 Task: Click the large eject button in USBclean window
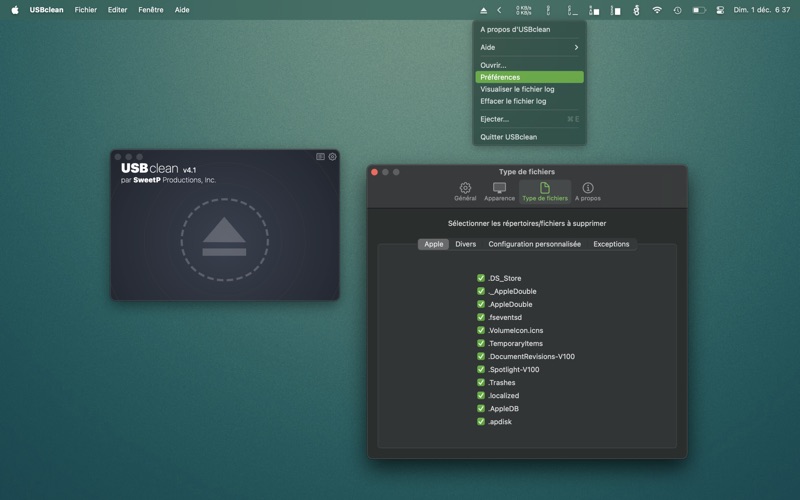coord(224,239)
